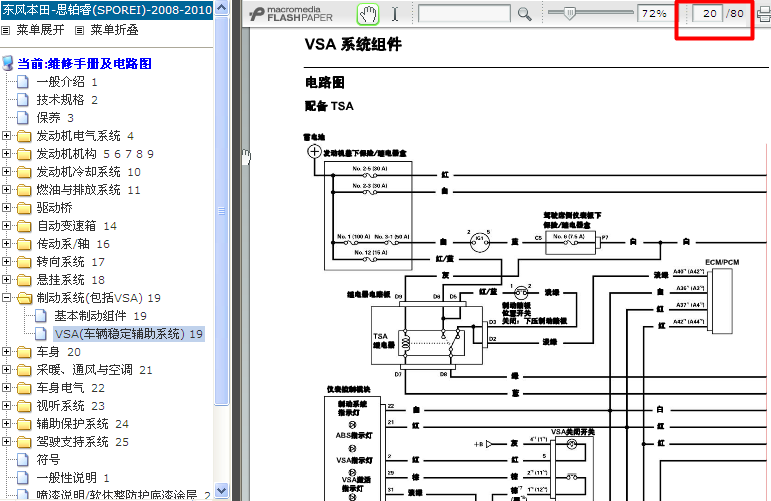Select the text selection I-beam tool
The height and width of the screenshot is (501, 771).
point(395,14)
